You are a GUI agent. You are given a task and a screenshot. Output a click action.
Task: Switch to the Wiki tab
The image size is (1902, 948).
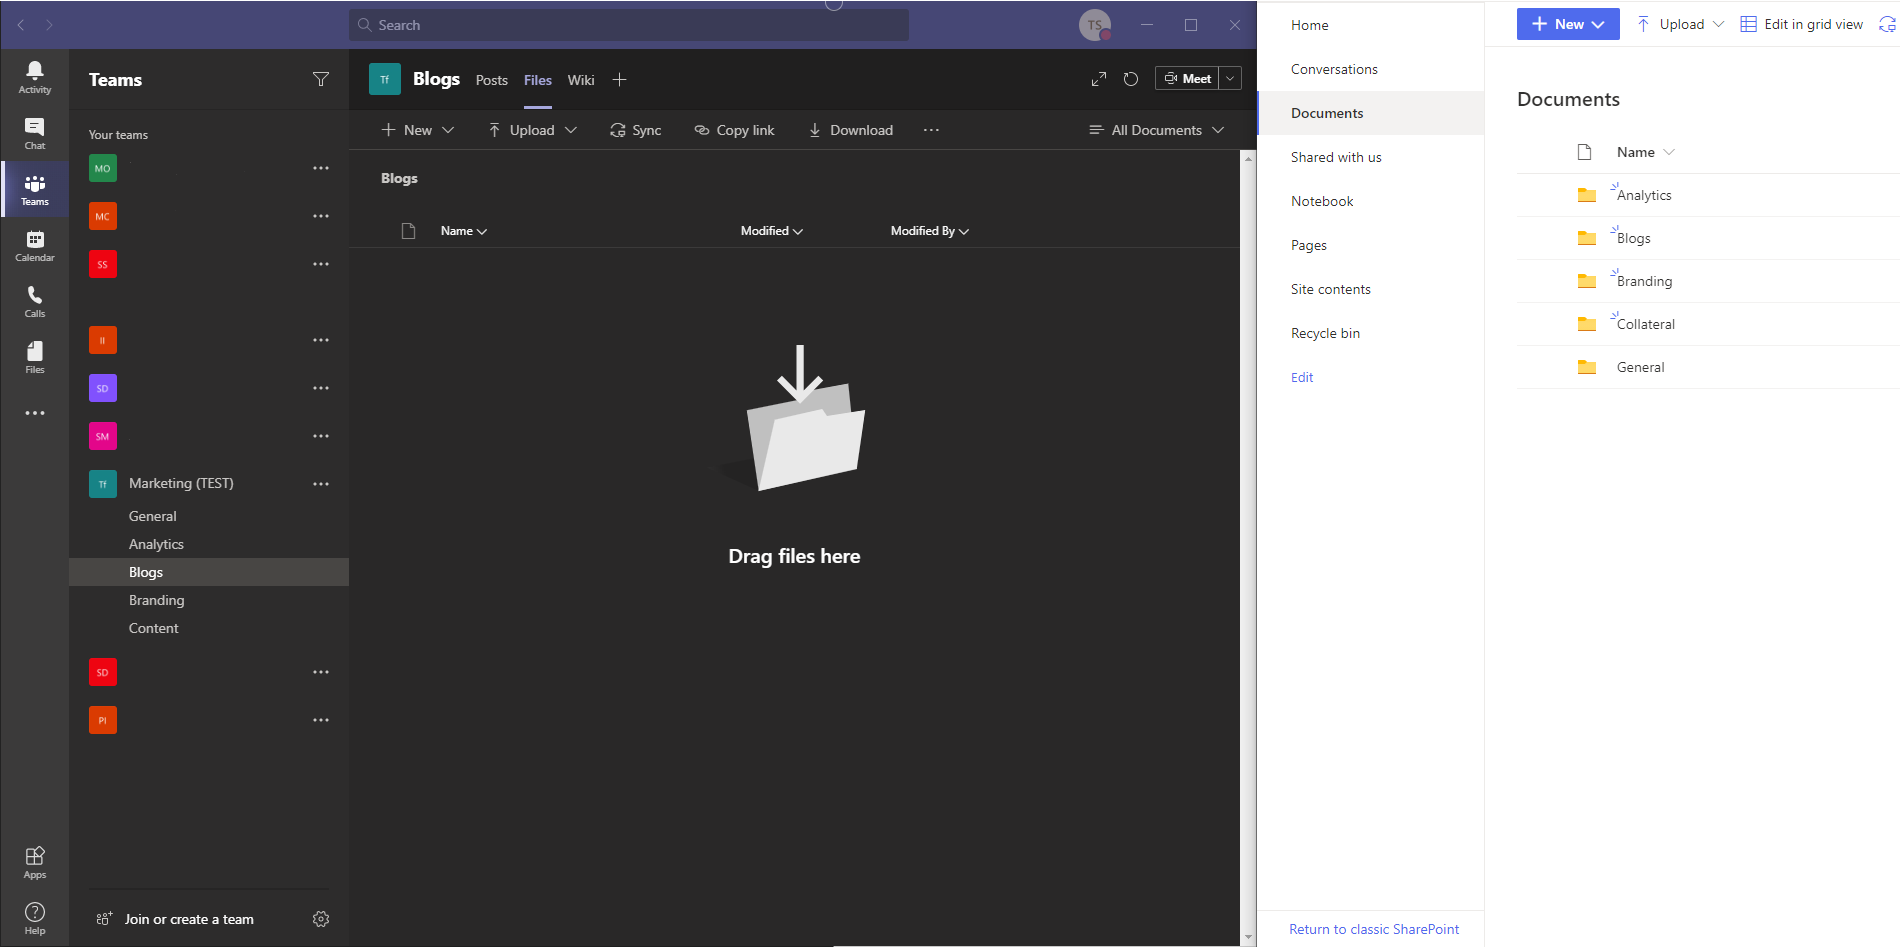[580, 79]
